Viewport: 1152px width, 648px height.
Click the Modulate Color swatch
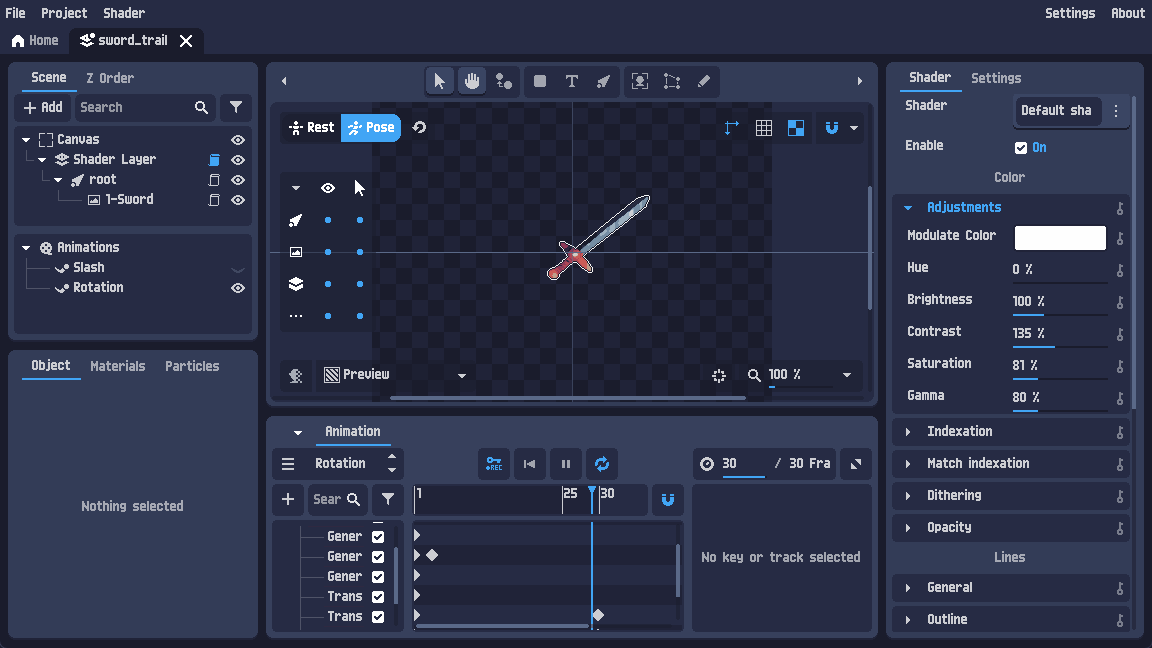pos(1060,238)
